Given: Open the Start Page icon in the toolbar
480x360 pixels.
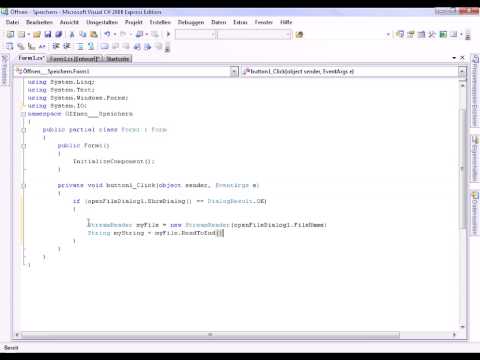Looking at the screenshot, I should 443,34.
